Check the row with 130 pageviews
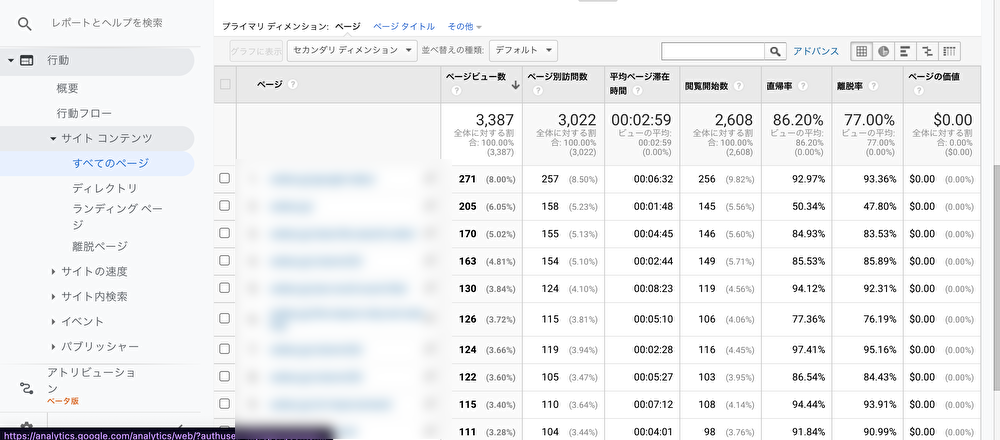The height and width of the screenshot is (440, 1000). click(224, 288)
